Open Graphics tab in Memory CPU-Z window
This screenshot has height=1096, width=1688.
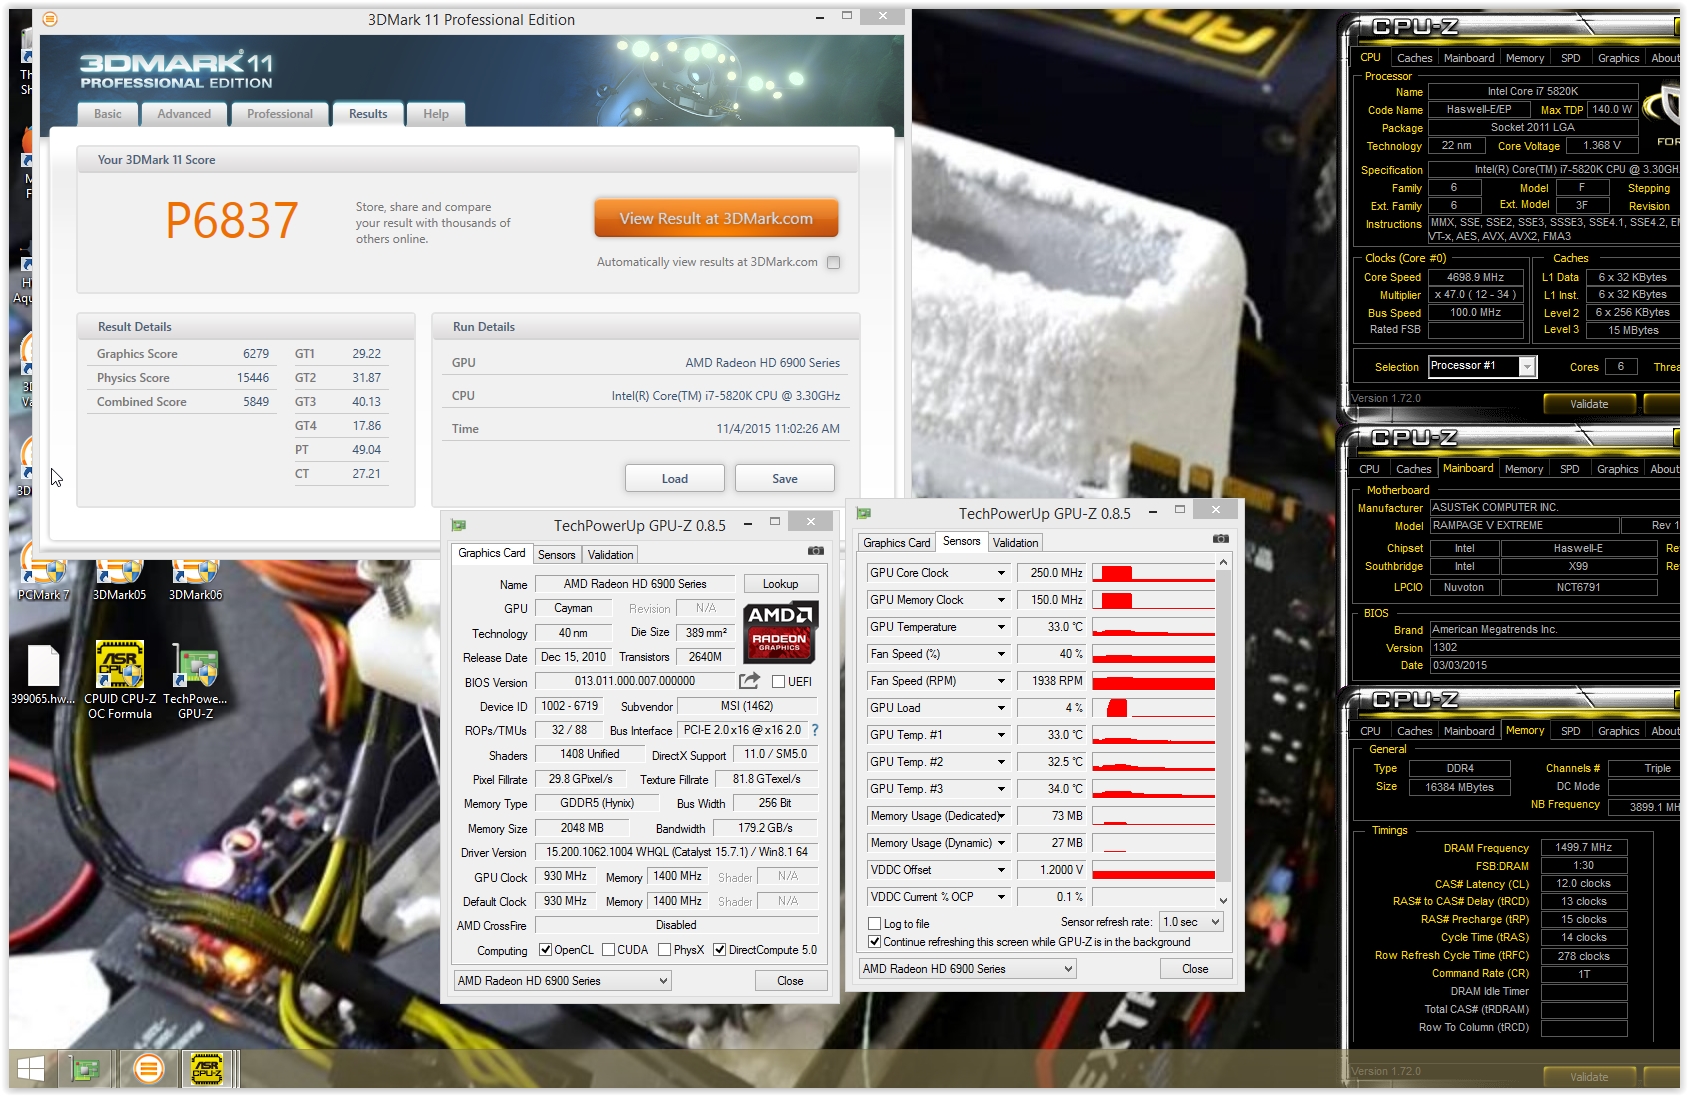[1618, 731]
